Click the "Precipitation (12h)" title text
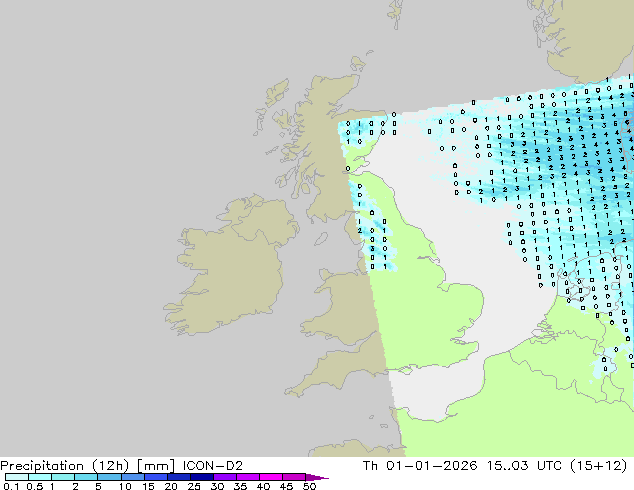Viewport: 634px width, 490px height. (x=65, y=466)
